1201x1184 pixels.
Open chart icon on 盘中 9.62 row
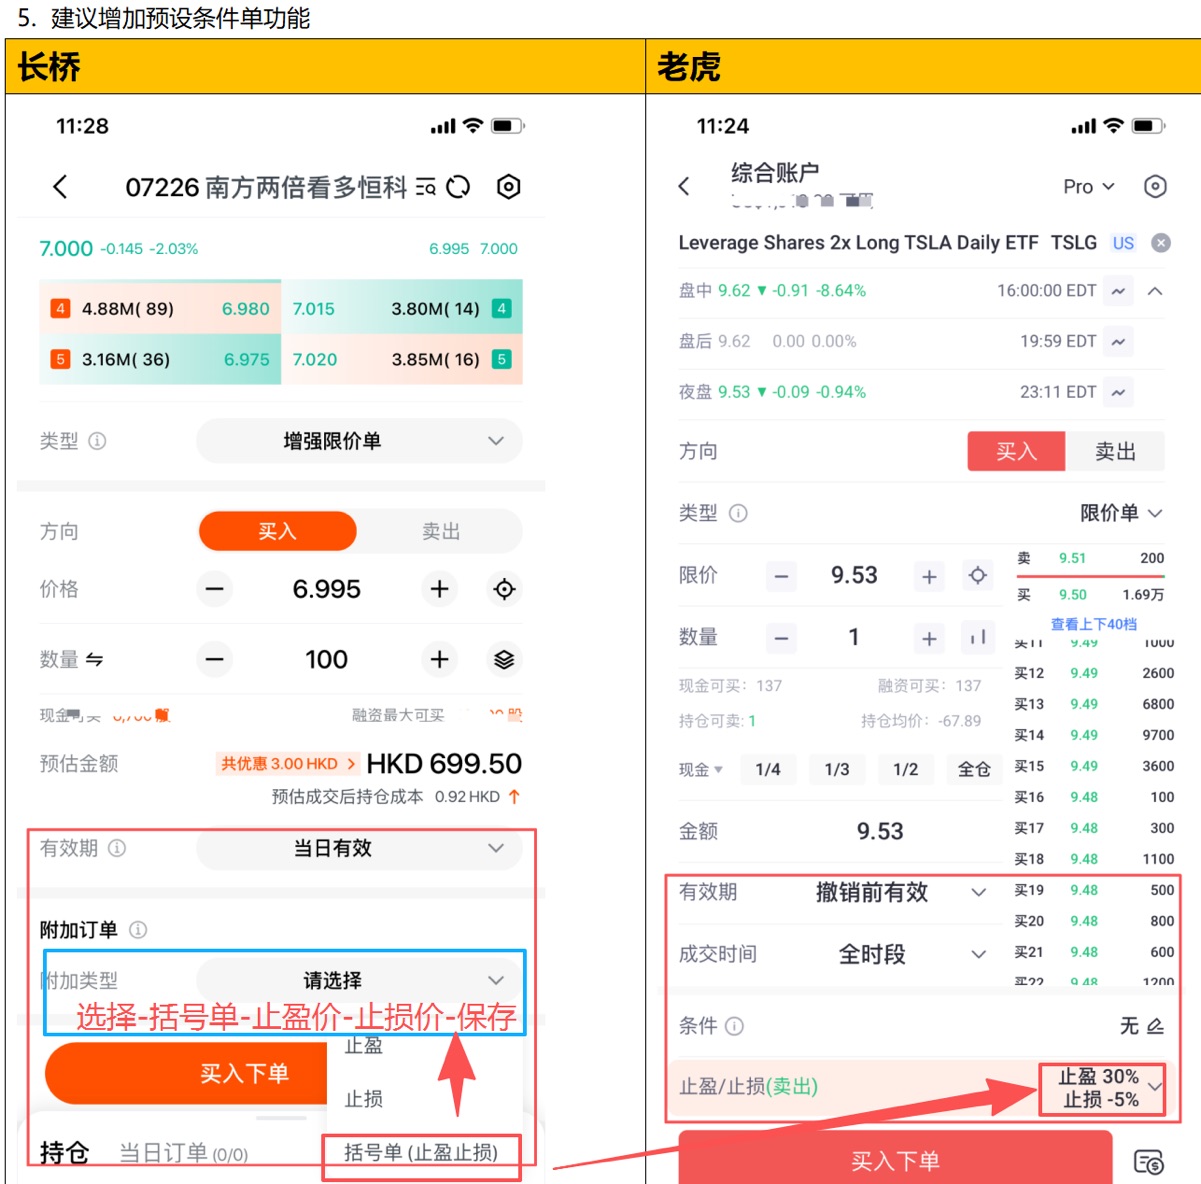1118,291
